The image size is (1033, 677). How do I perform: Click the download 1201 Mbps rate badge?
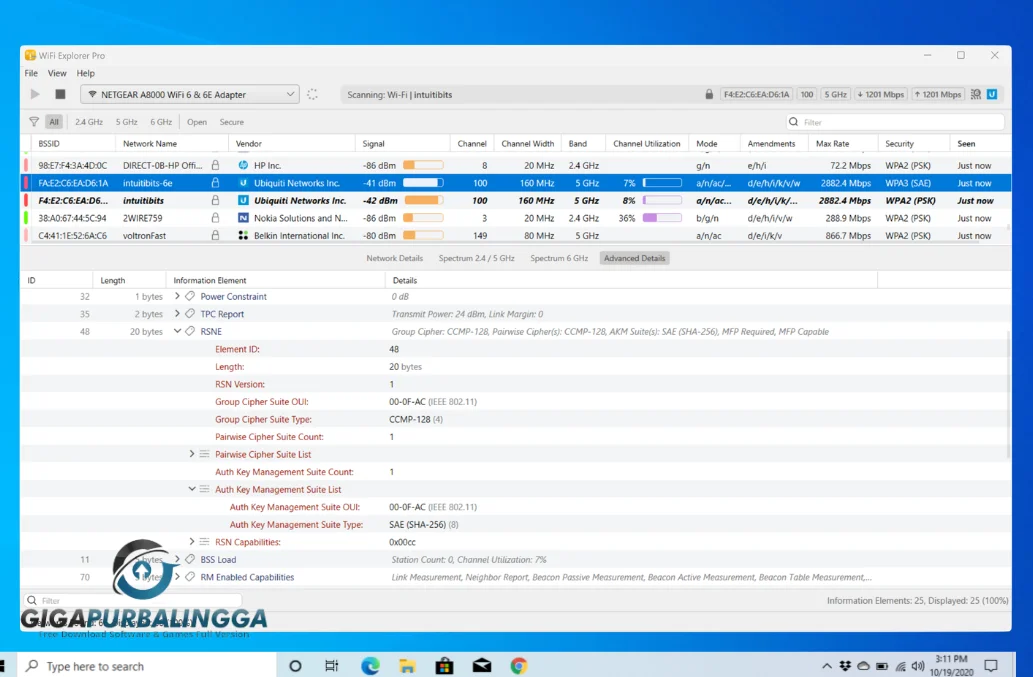(880, 94)
